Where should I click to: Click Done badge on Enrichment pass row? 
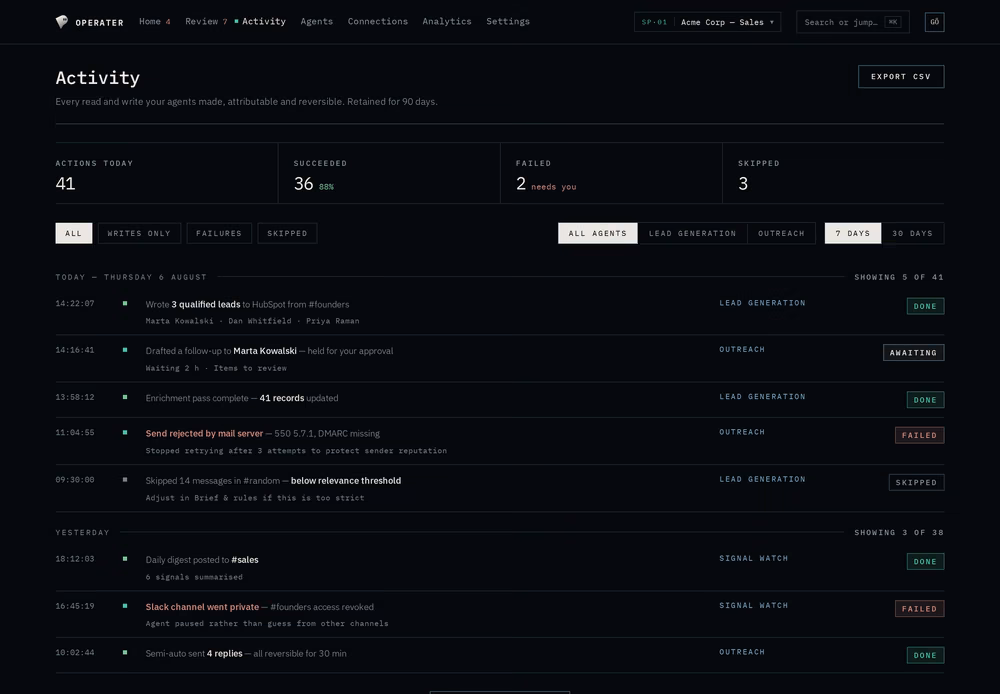tap(925, 400)
